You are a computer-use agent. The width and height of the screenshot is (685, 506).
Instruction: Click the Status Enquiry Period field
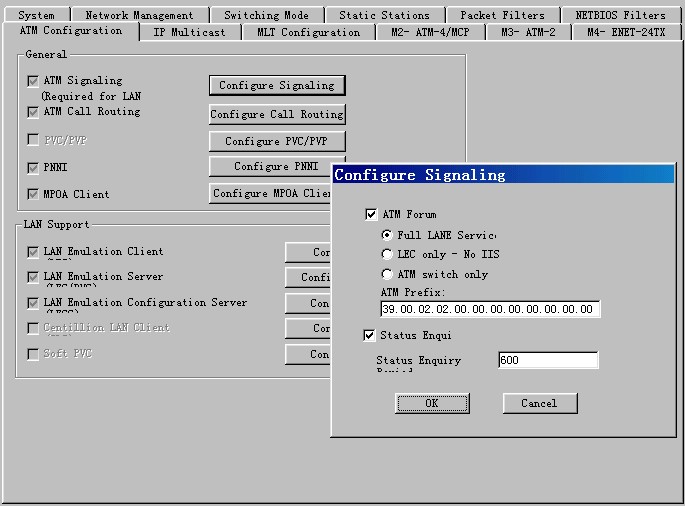tap(548, 360)
